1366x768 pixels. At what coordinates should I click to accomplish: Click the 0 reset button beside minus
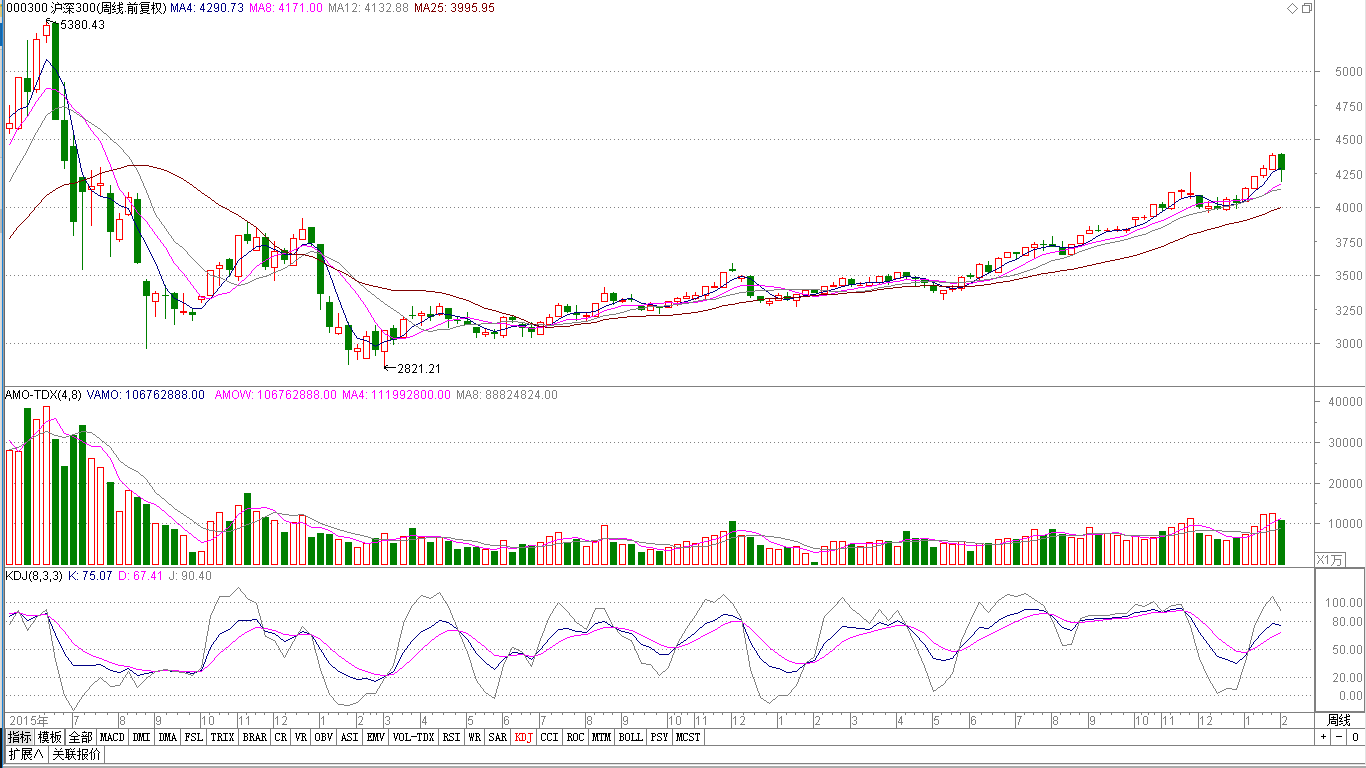click(1355, 737)
